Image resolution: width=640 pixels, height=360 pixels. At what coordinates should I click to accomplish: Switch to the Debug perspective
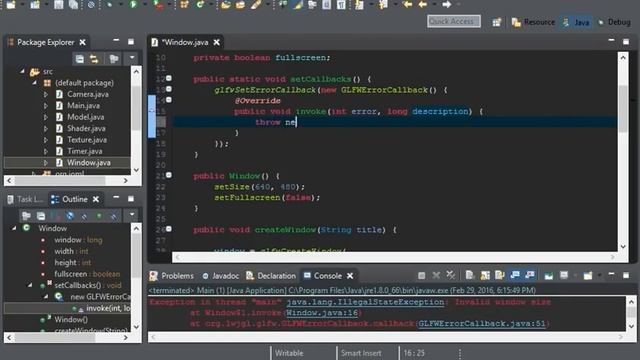coord(614,22)
